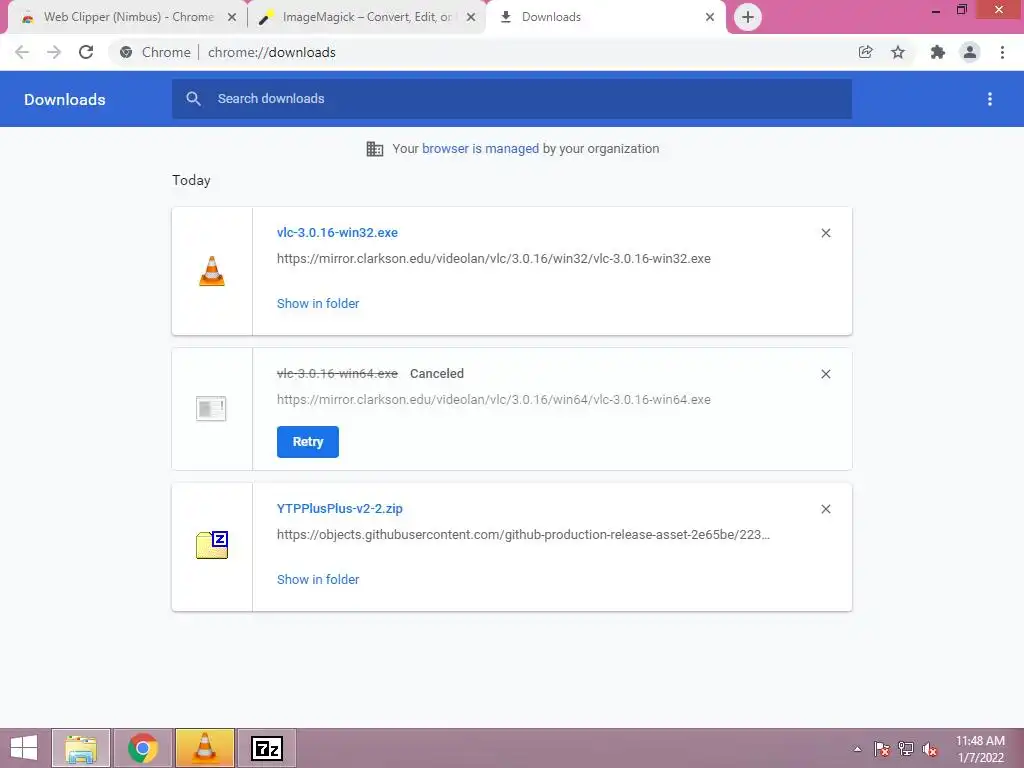Viewport: 1024px width, 768px height.
Task: Select the Downloads tab
Action: (x=605, y=17)
